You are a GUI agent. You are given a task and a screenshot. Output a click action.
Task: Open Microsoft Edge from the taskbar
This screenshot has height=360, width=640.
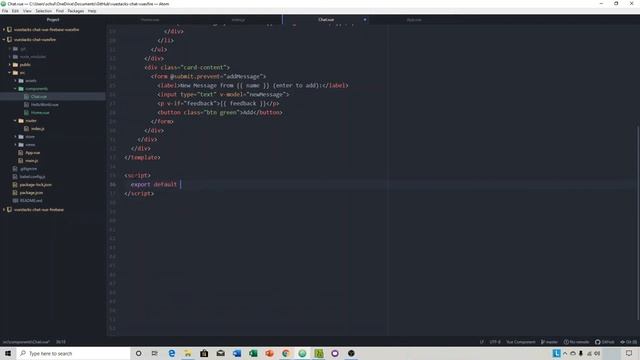pos(171,353)
